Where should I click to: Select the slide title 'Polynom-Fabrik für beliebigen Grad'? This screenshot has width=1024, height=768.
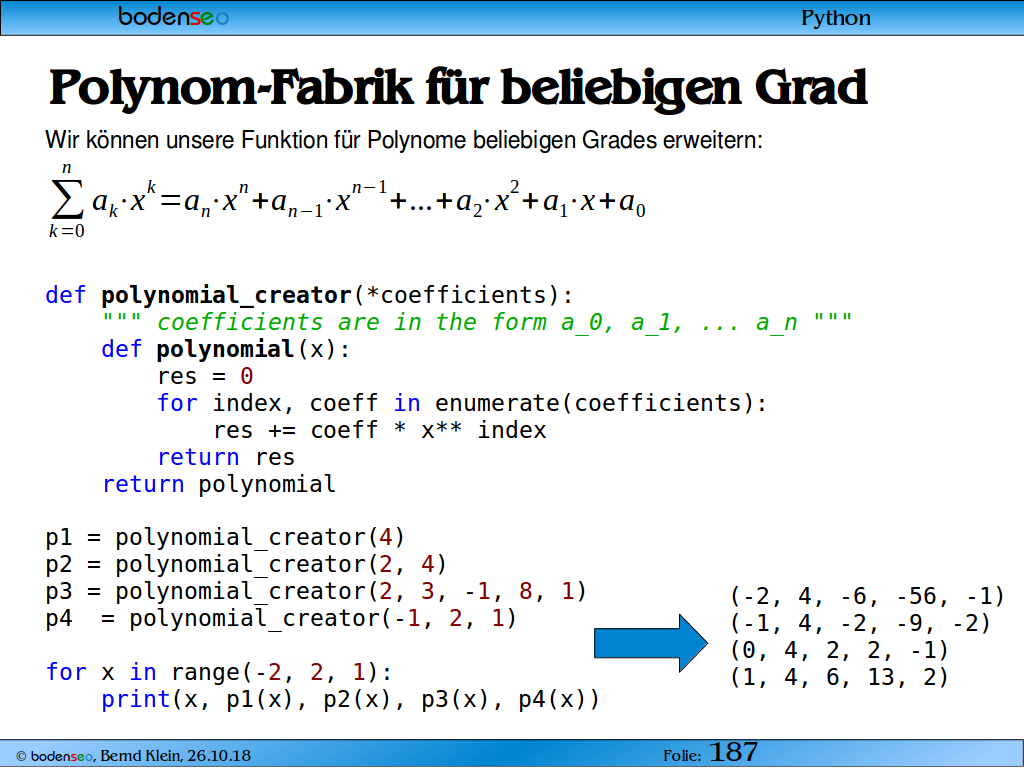458,88
